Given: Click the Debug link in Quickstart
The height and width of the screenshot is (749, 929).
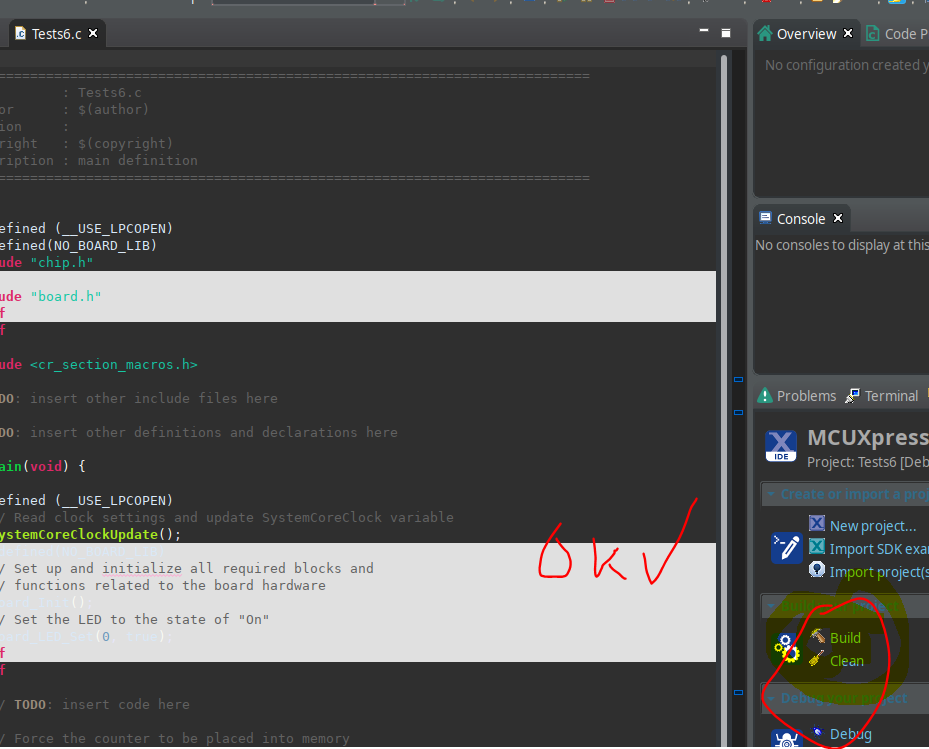Looking at the screenshot, I should (850, 734).
